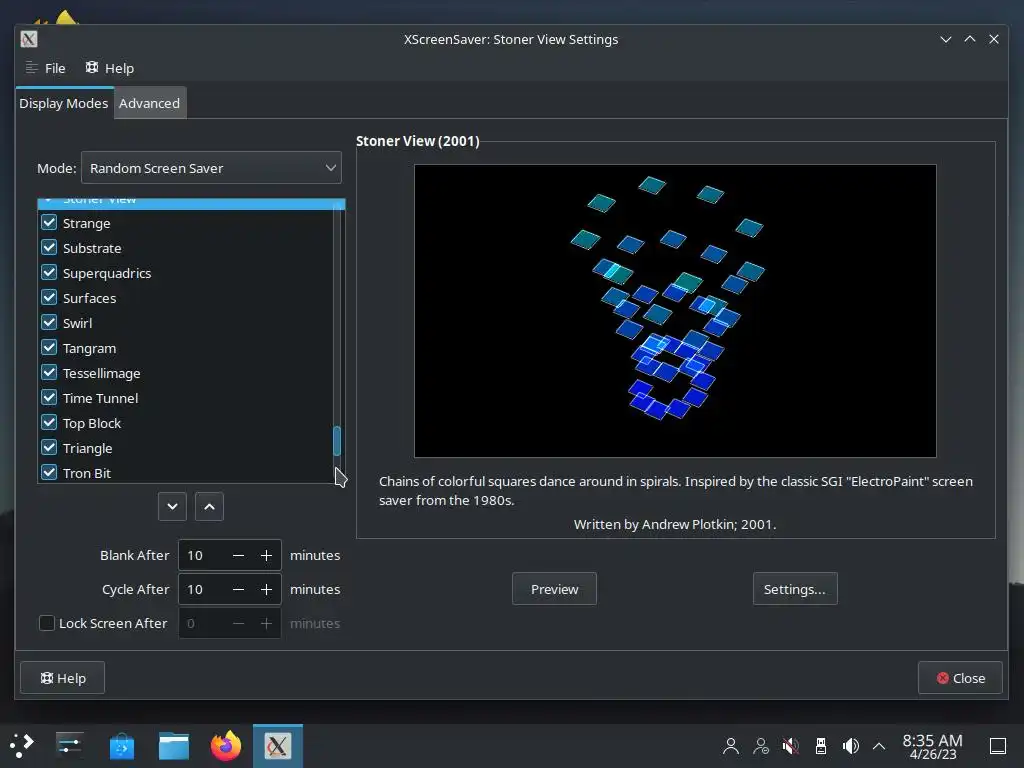Uncheck the Superquadrics checkbox
Viewport: 1024px width, 768px height.
[49, 272]
